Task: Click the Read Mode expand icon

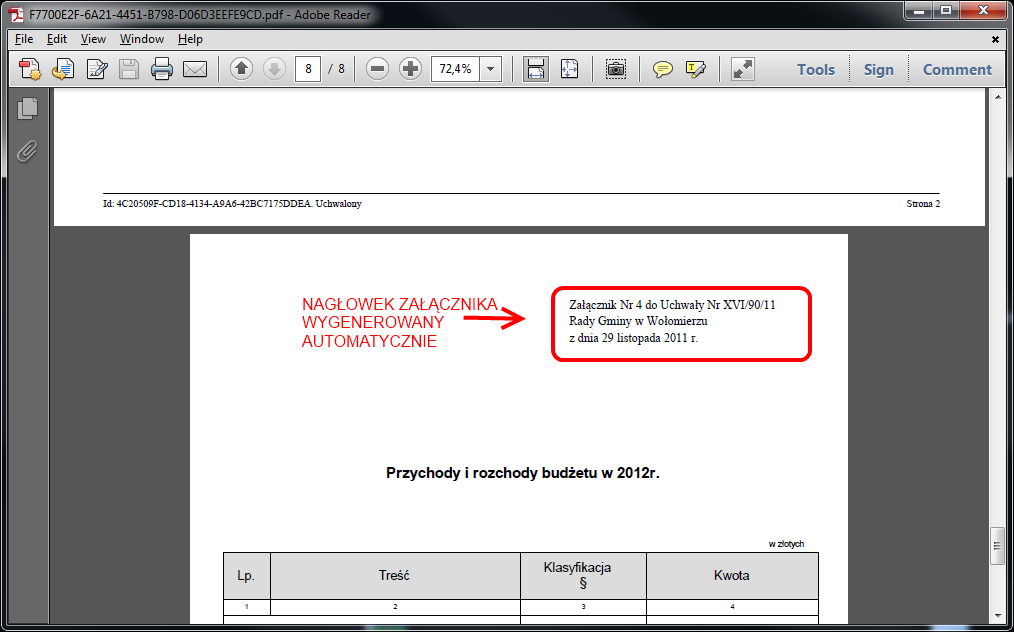Action: tap(743, 69)
